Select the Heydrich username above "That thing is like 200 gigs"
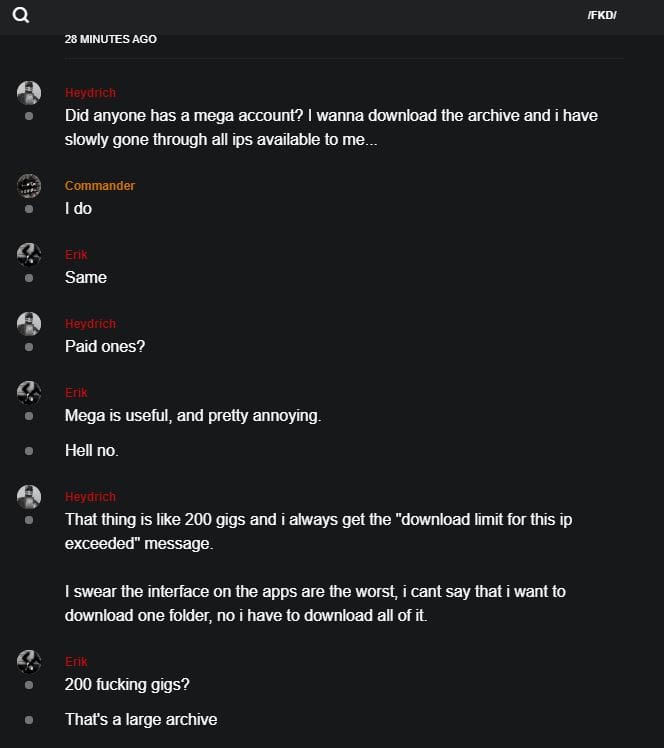The height and width of the screenshot is (748, 664). [x=90, y=497]
